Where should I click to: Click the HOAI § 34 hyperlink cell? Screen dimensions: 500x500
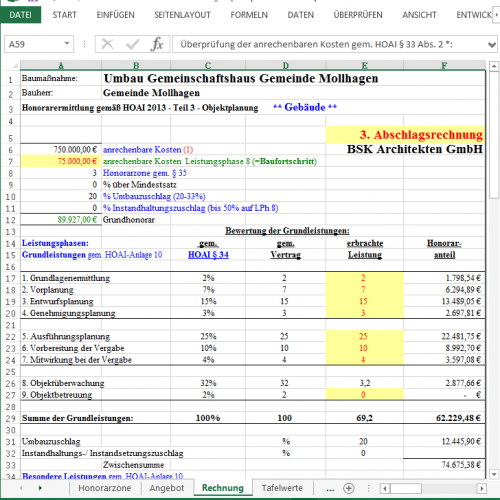[x=208, y=255]
